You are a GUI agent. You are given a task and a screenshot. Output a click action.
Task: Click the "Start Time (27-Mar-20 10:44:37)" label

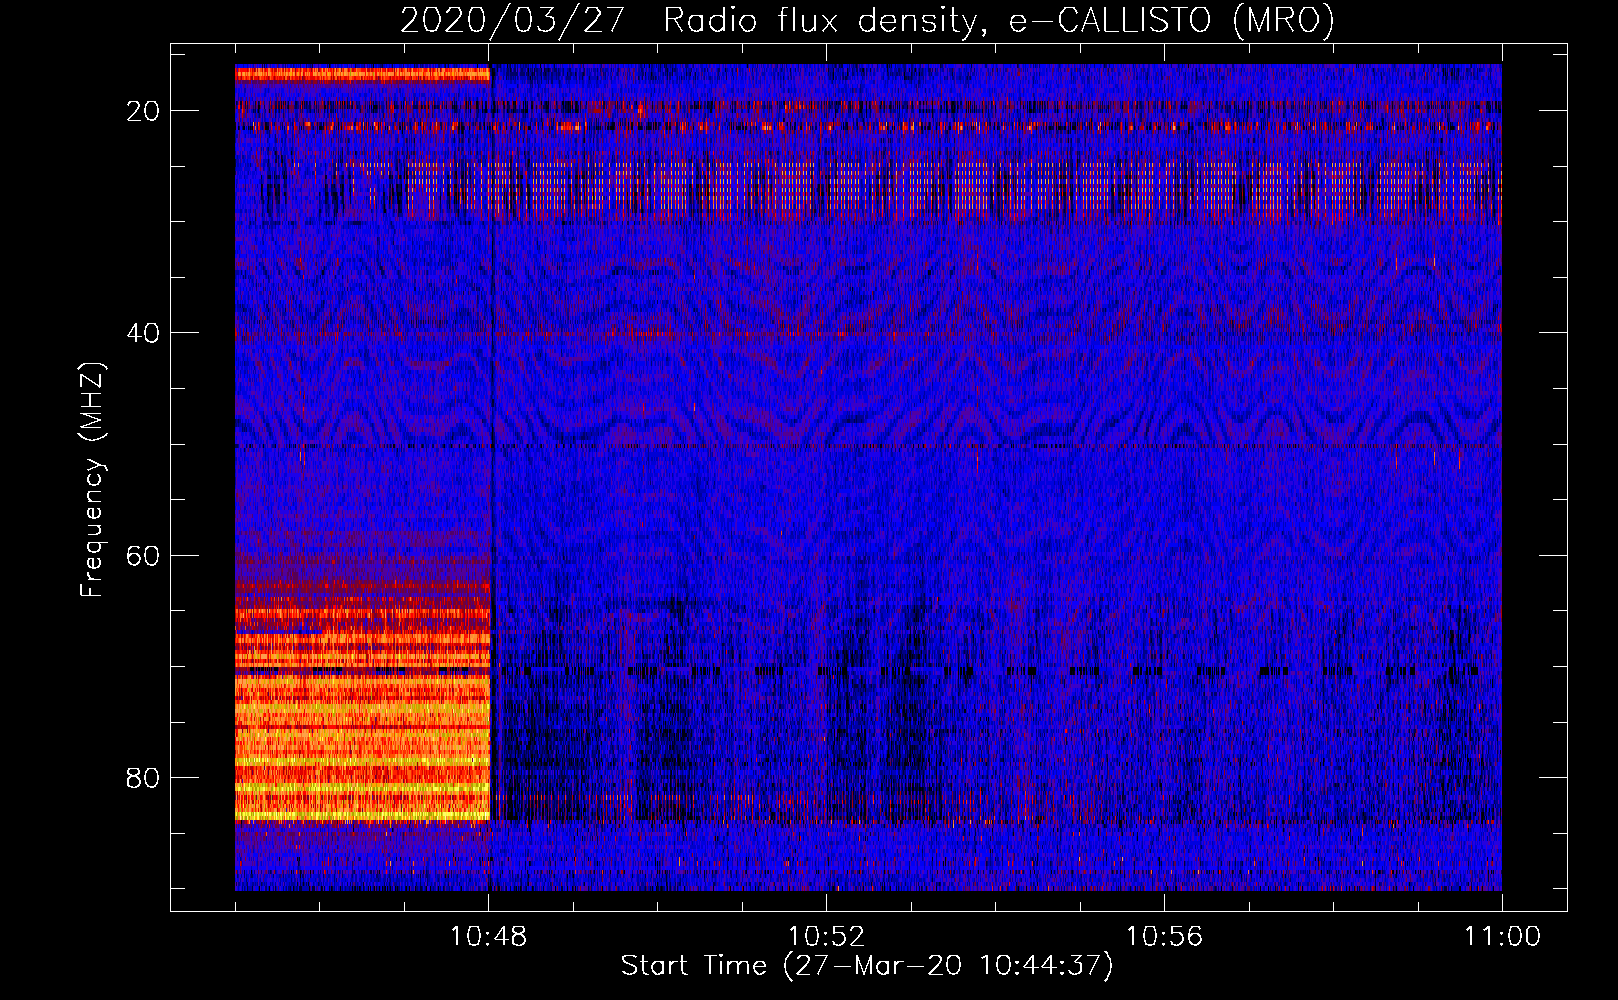click(x=867, y=966)
